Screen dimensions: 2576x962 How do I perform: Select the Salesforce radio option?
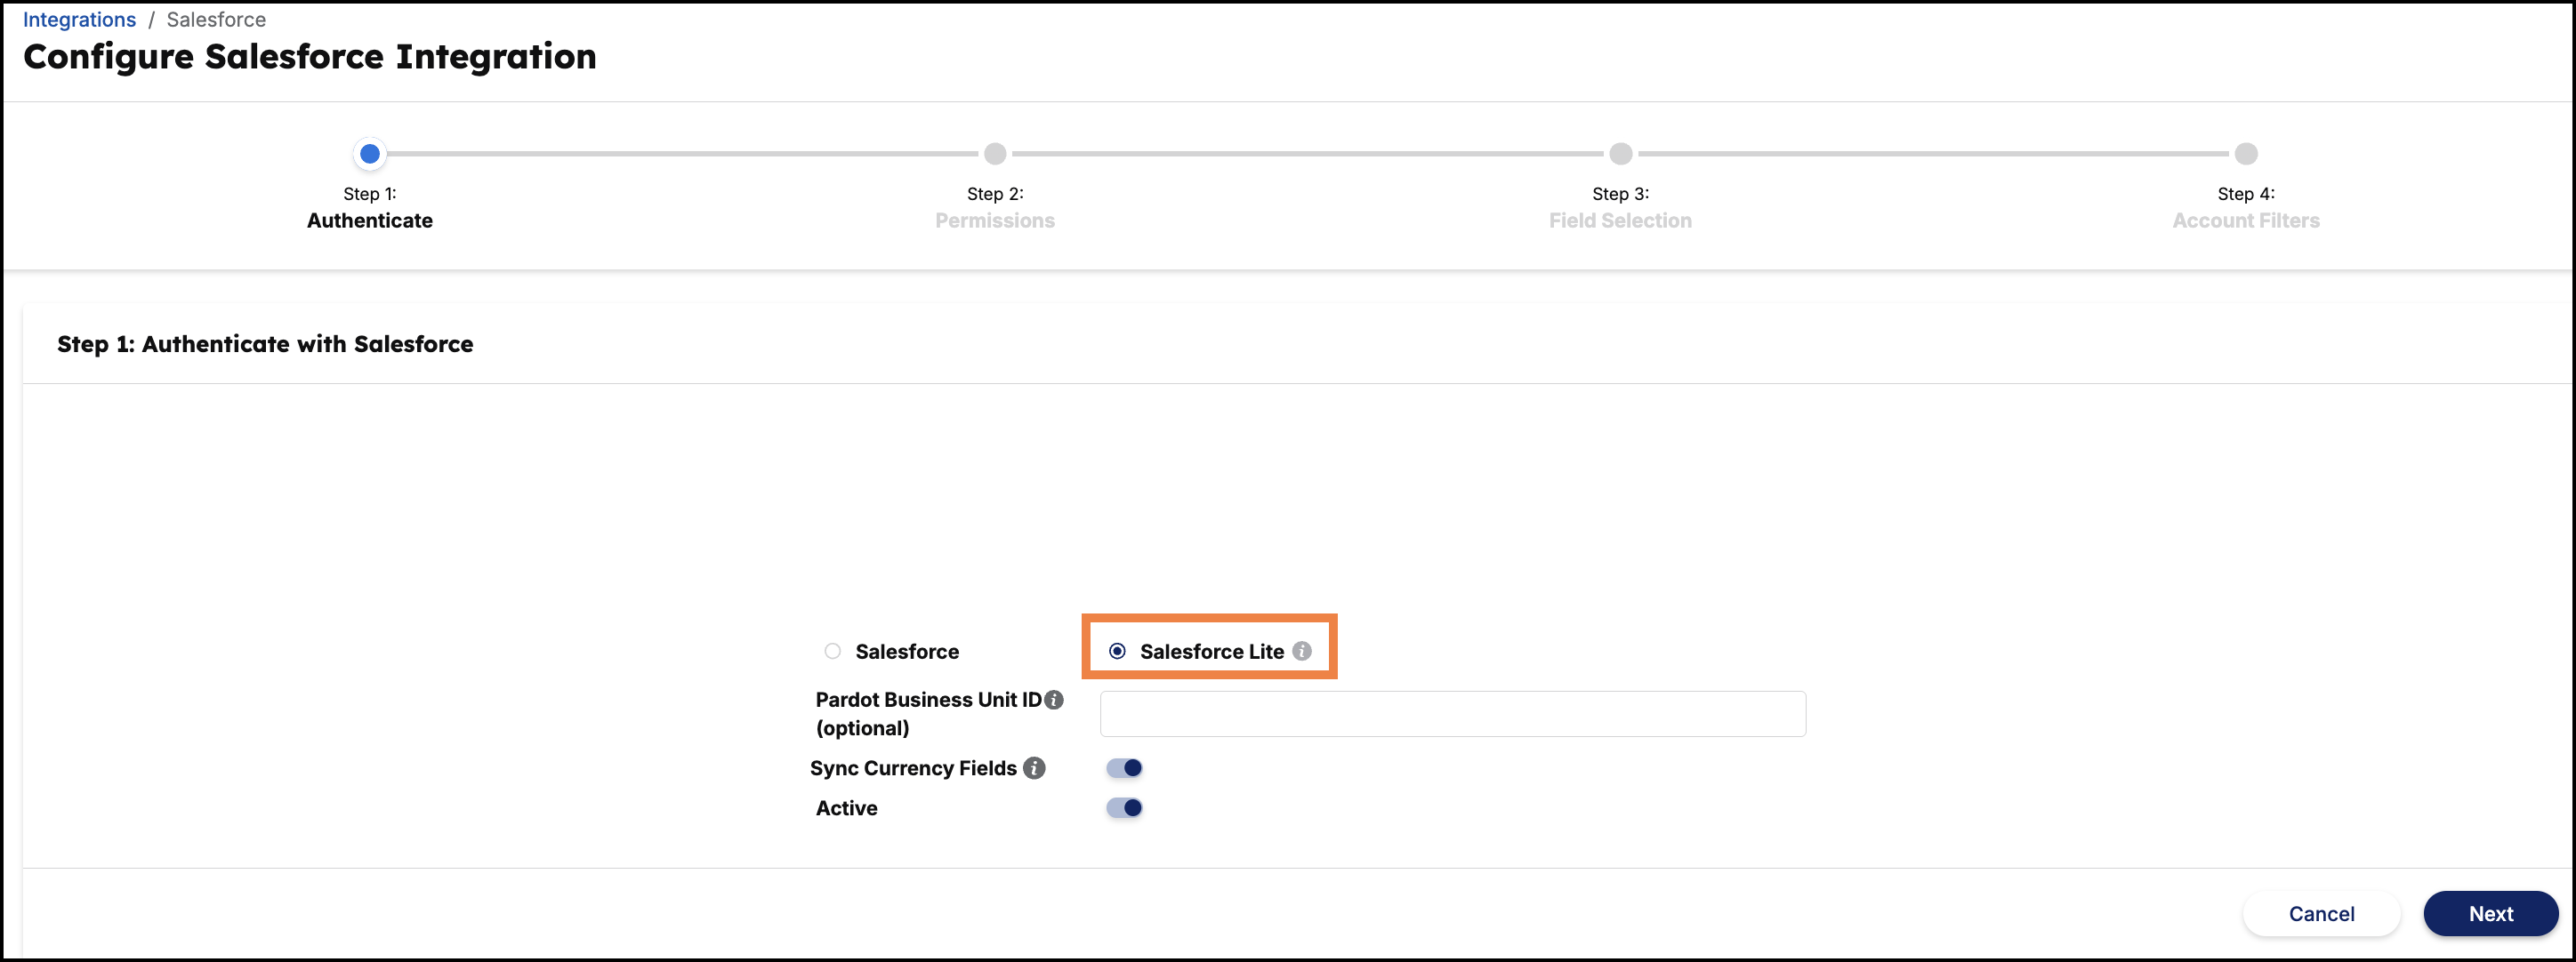point(832,651)
